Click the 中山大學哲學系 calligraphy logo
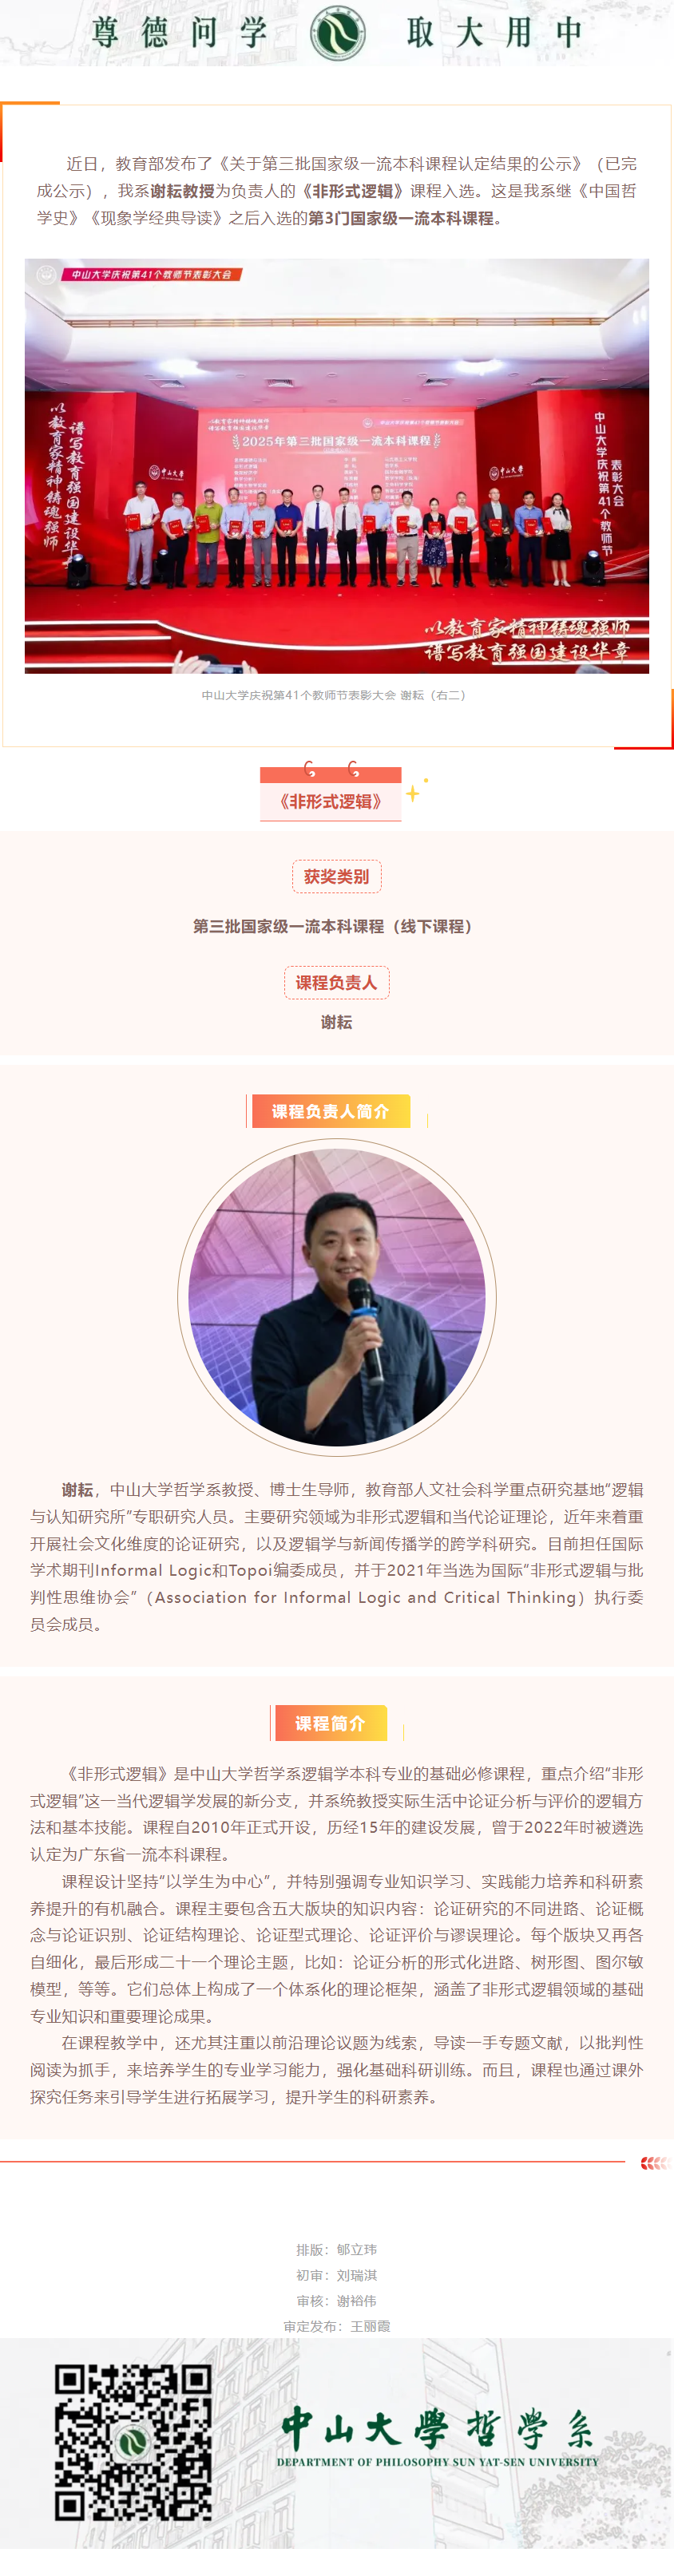Screen dimensions: 674x2576 (x=437, y=2427)
